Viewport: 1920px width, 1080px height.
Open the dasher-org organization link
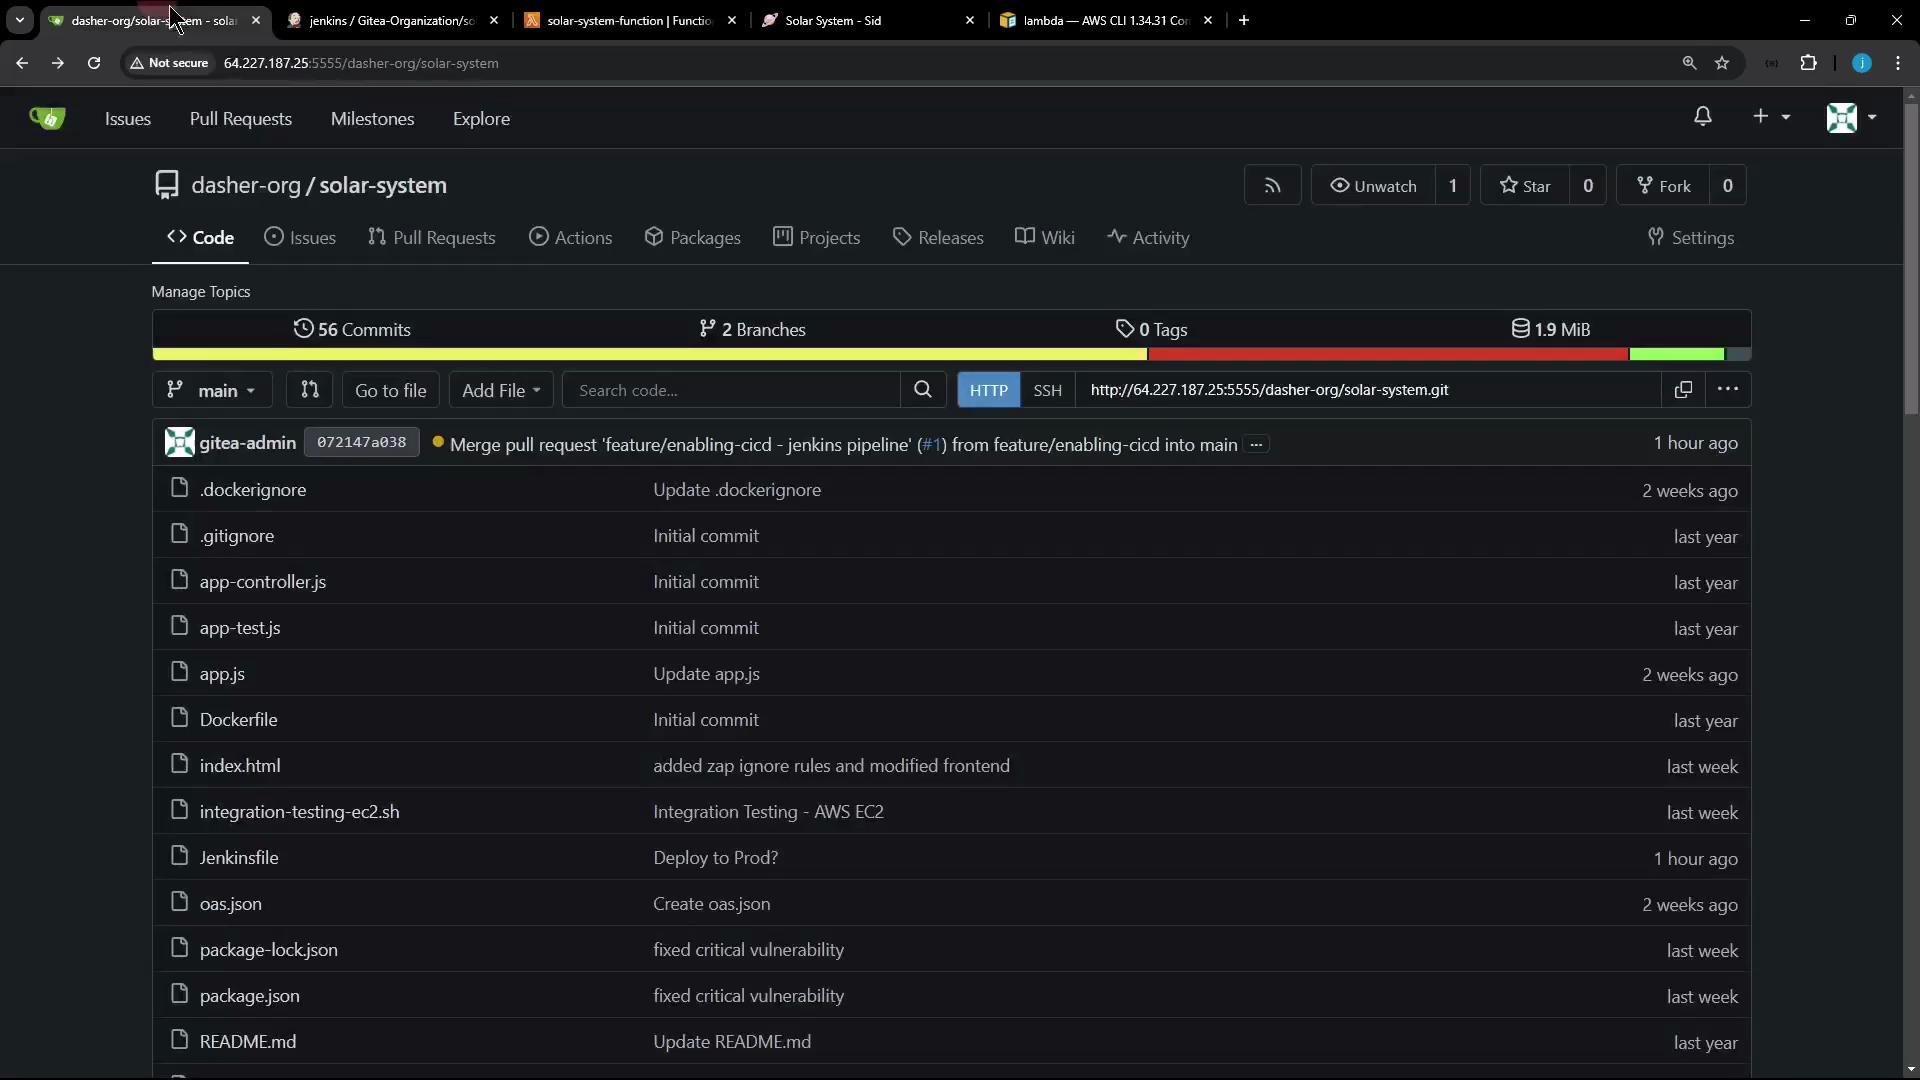tap(246, 186)
